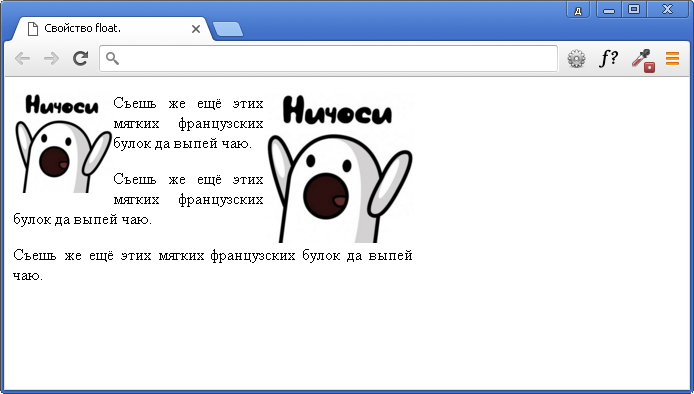
Task: Open the gear extension icon
Action: coord(576,58)
